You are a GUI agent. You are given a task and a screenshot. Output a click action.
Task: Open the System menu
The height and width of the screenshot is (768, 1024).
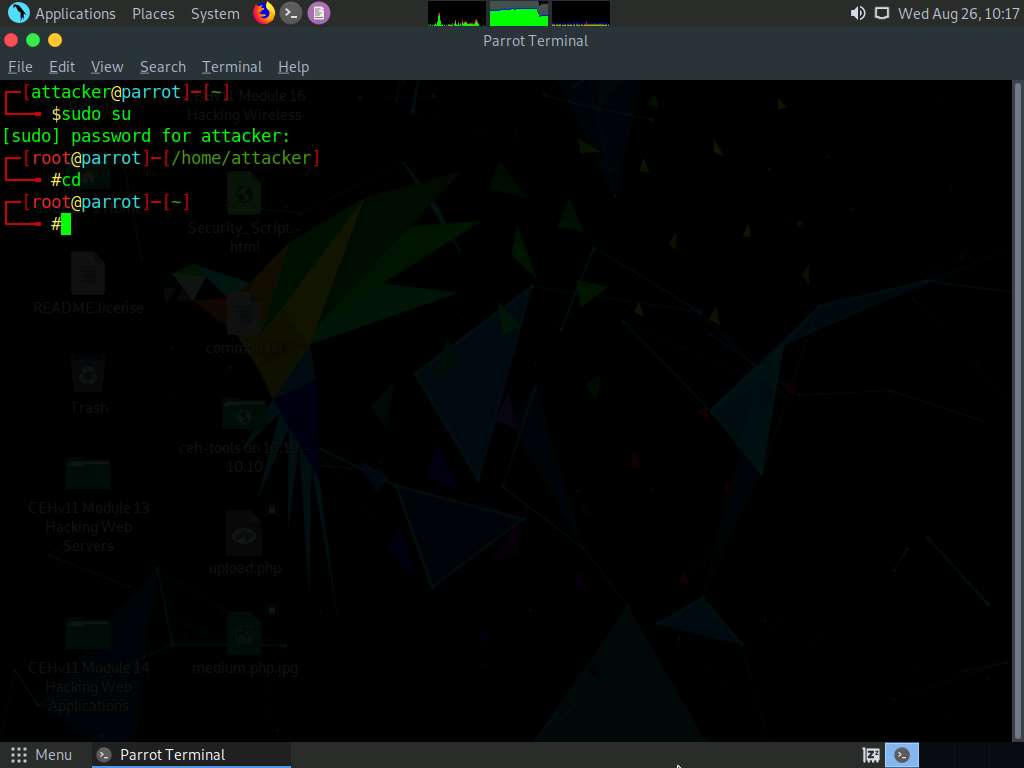tap(215, 13)
